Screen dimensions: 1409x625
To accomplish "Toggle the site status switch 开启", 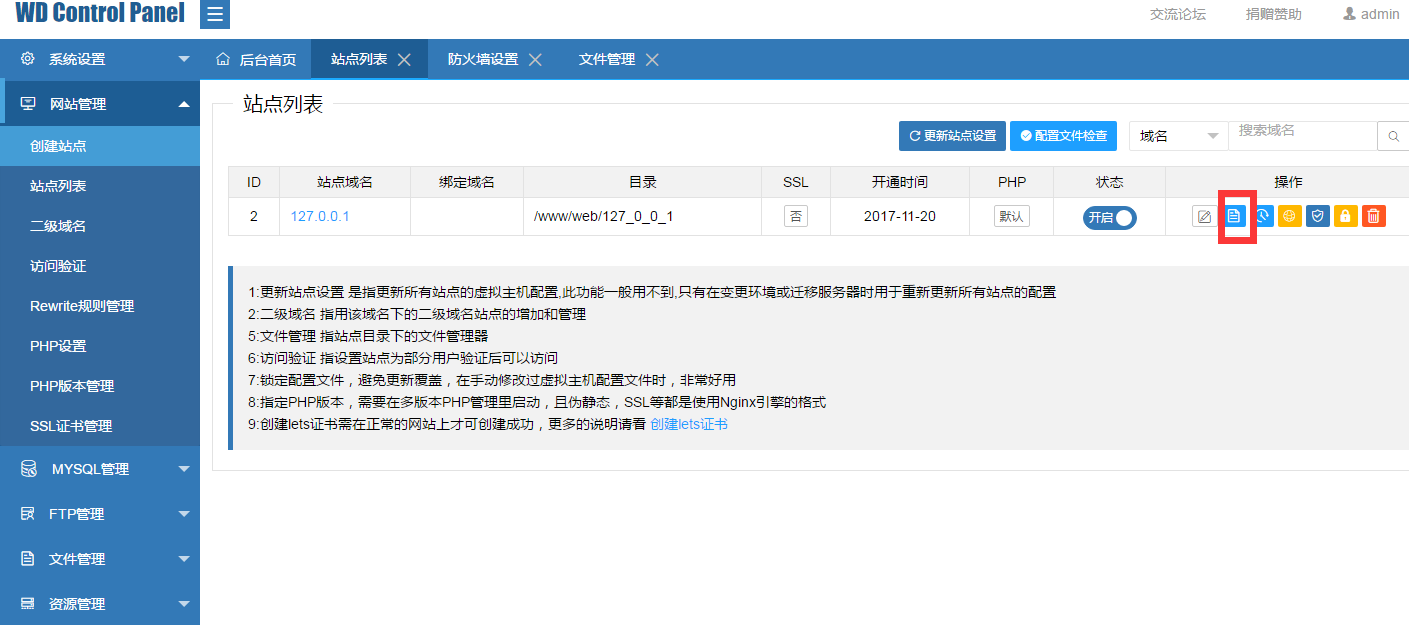I will [1109, 216].
